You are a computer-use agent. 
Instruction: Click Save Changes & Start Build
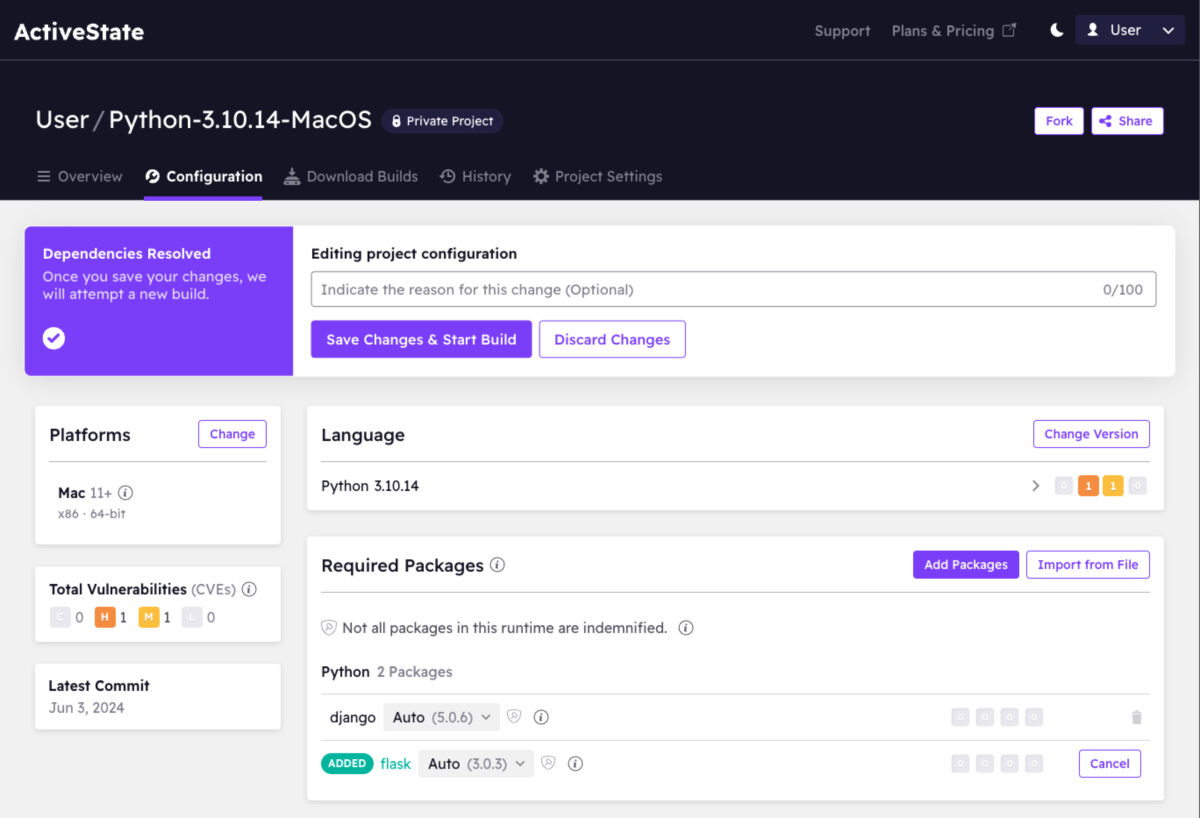point(421,339)
